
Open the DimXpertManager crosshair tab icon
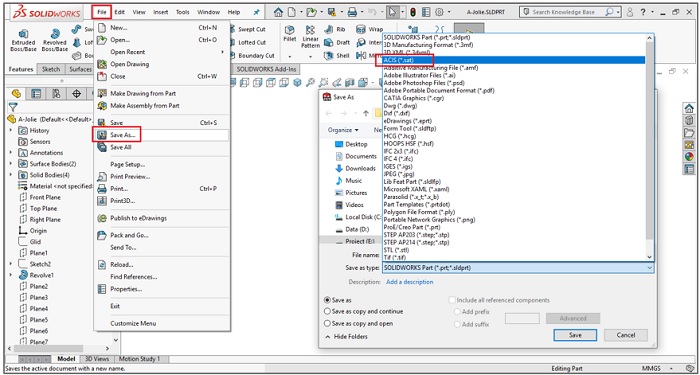(x=76, y=93)
